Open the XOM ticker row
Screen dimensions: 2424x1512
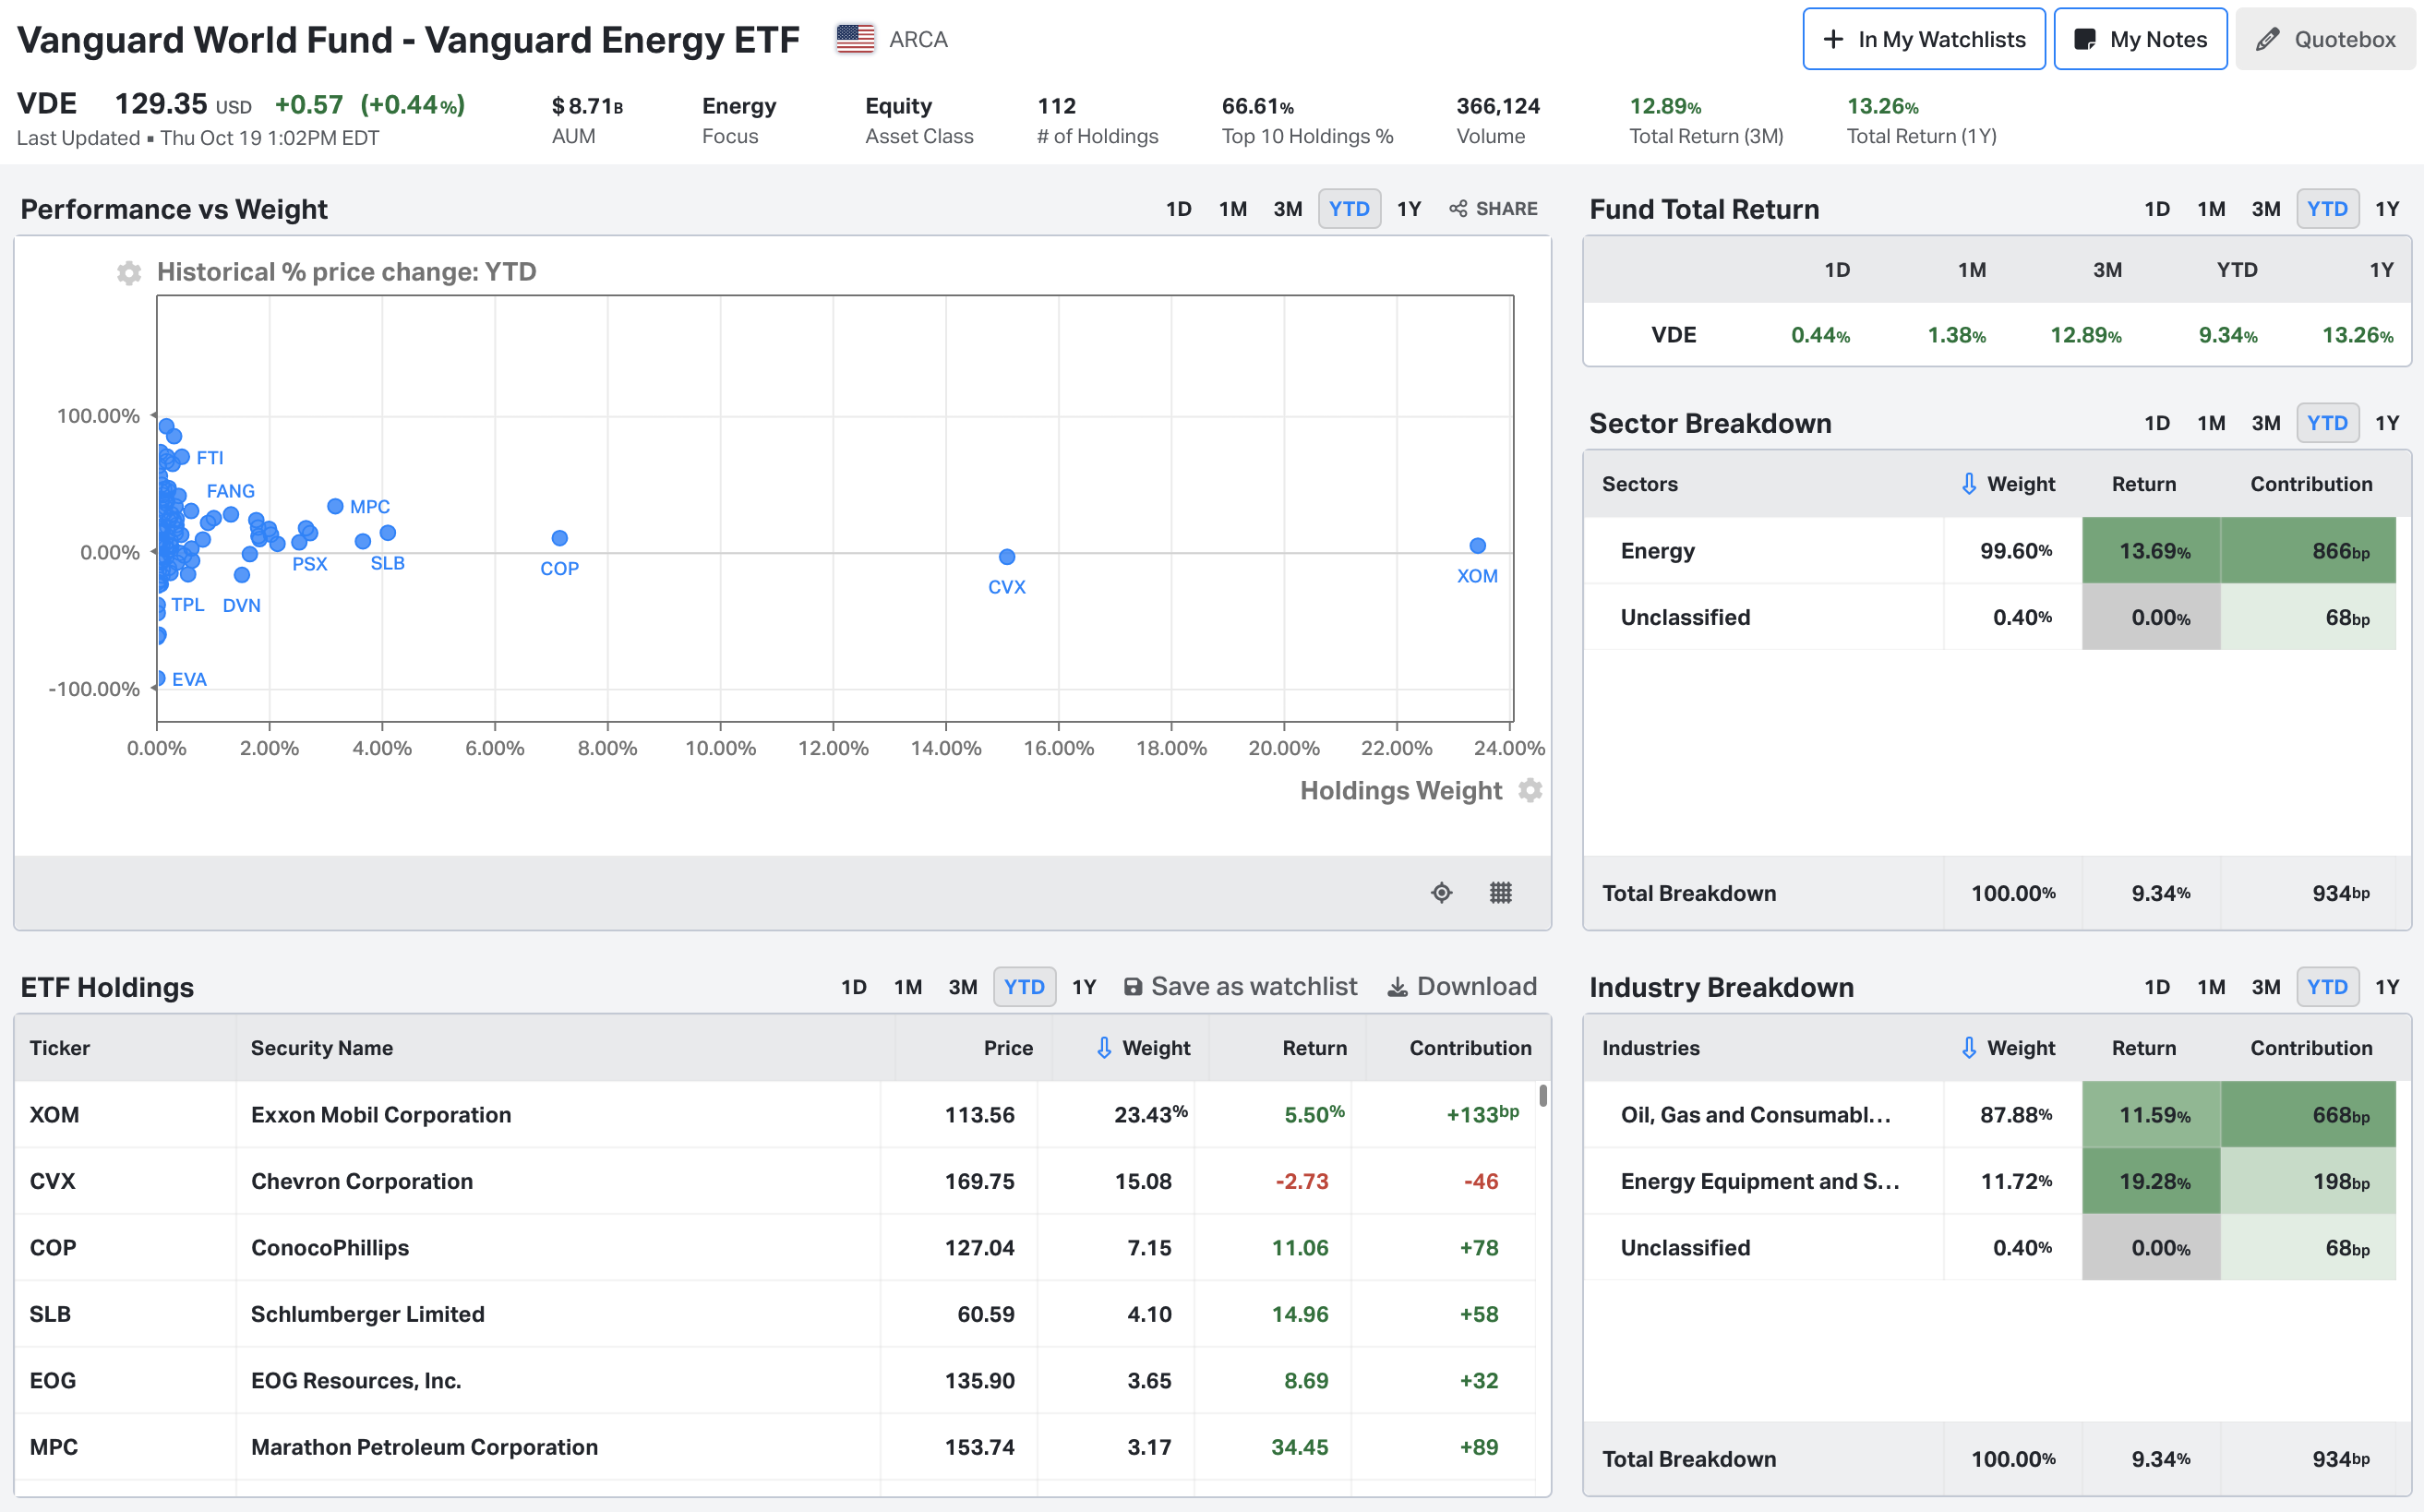tap(775, 1114)
